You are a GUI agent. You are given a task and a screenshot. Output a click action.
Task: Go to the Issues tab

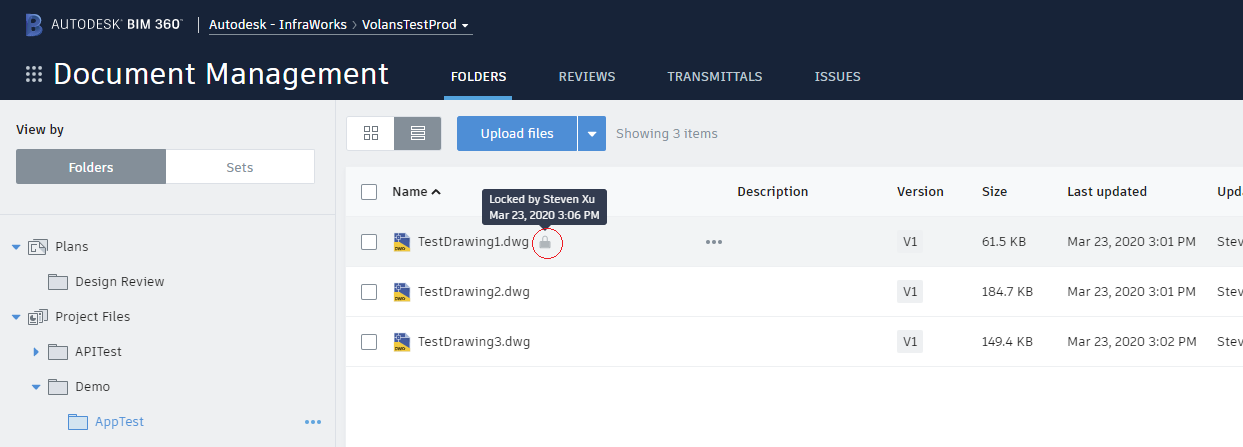pyautogui.click(x=837, y=77)
